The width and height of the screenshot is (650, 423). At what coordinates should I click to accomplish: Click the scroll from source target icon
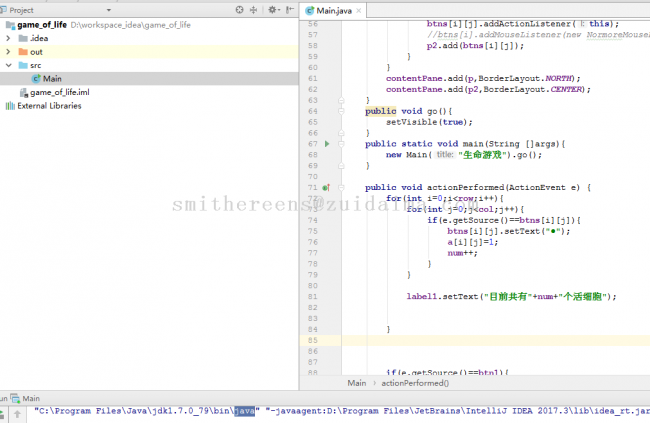pos(237,9)
